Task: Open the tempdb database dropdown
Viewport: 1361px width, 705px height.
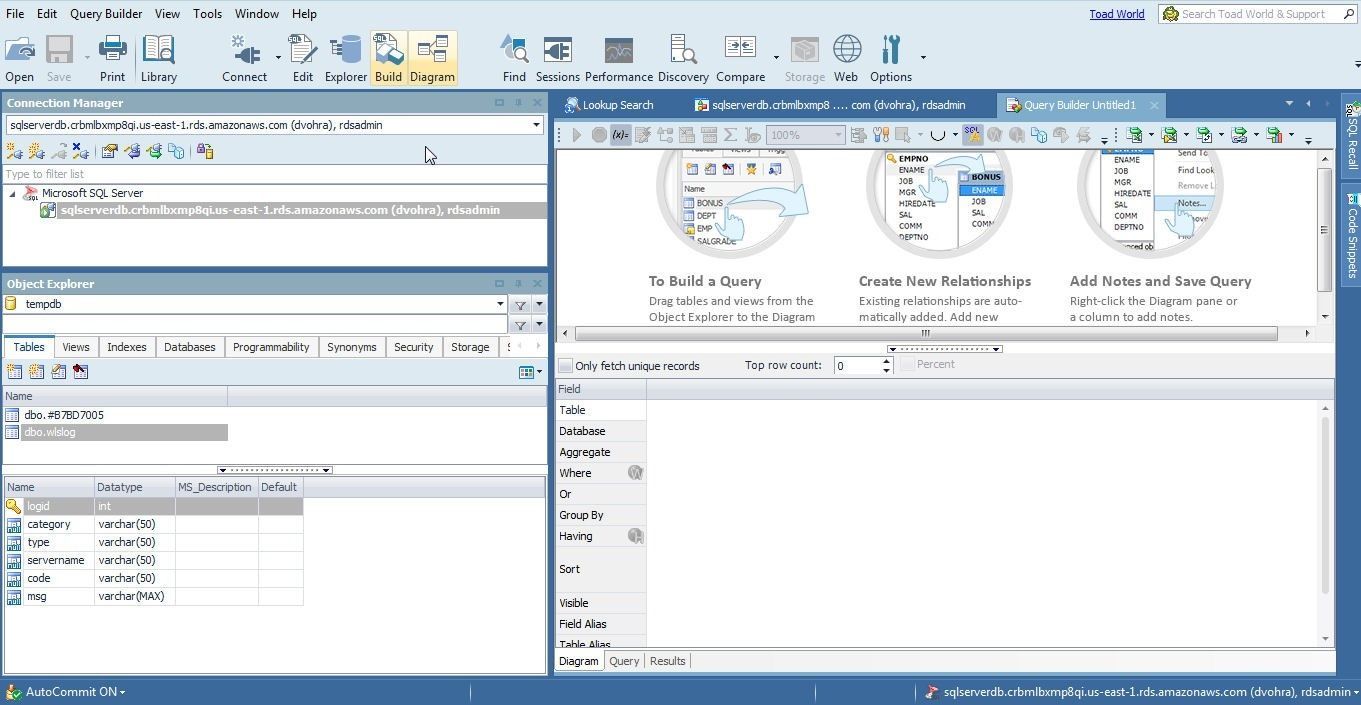Action: coord(500,304)
